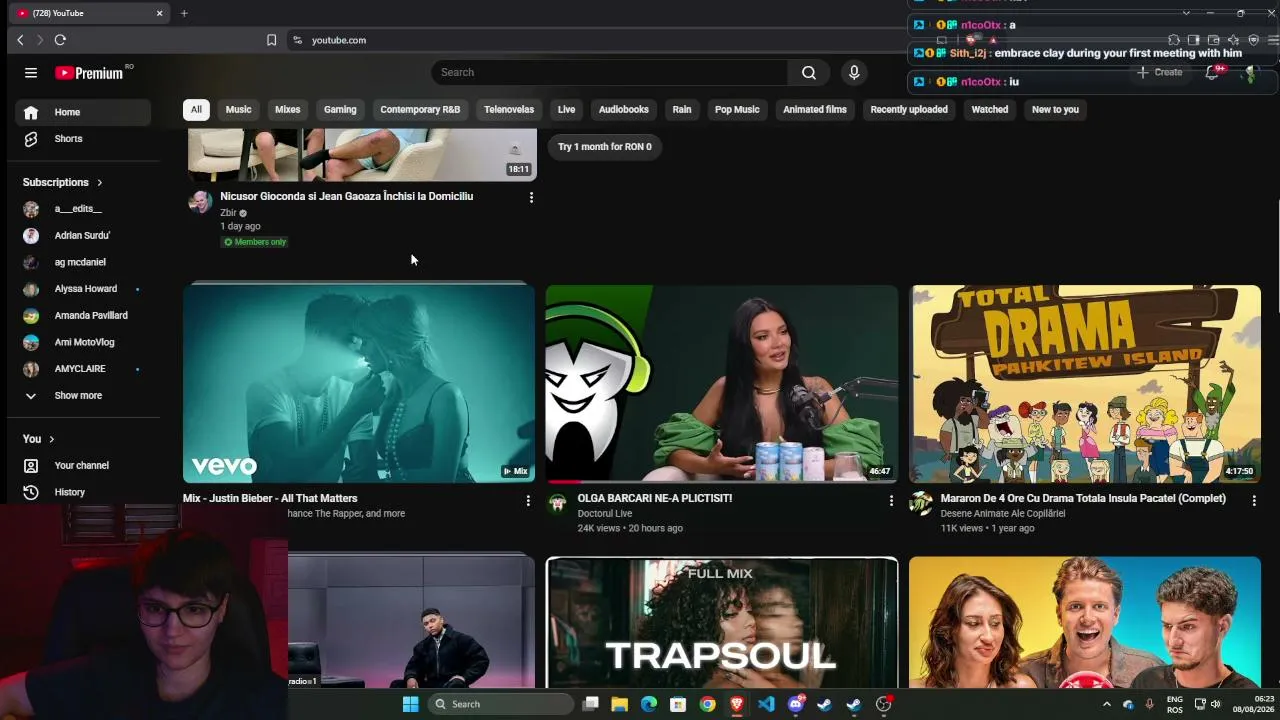Select the All filter chip
1280x720 pixels.
196,109
